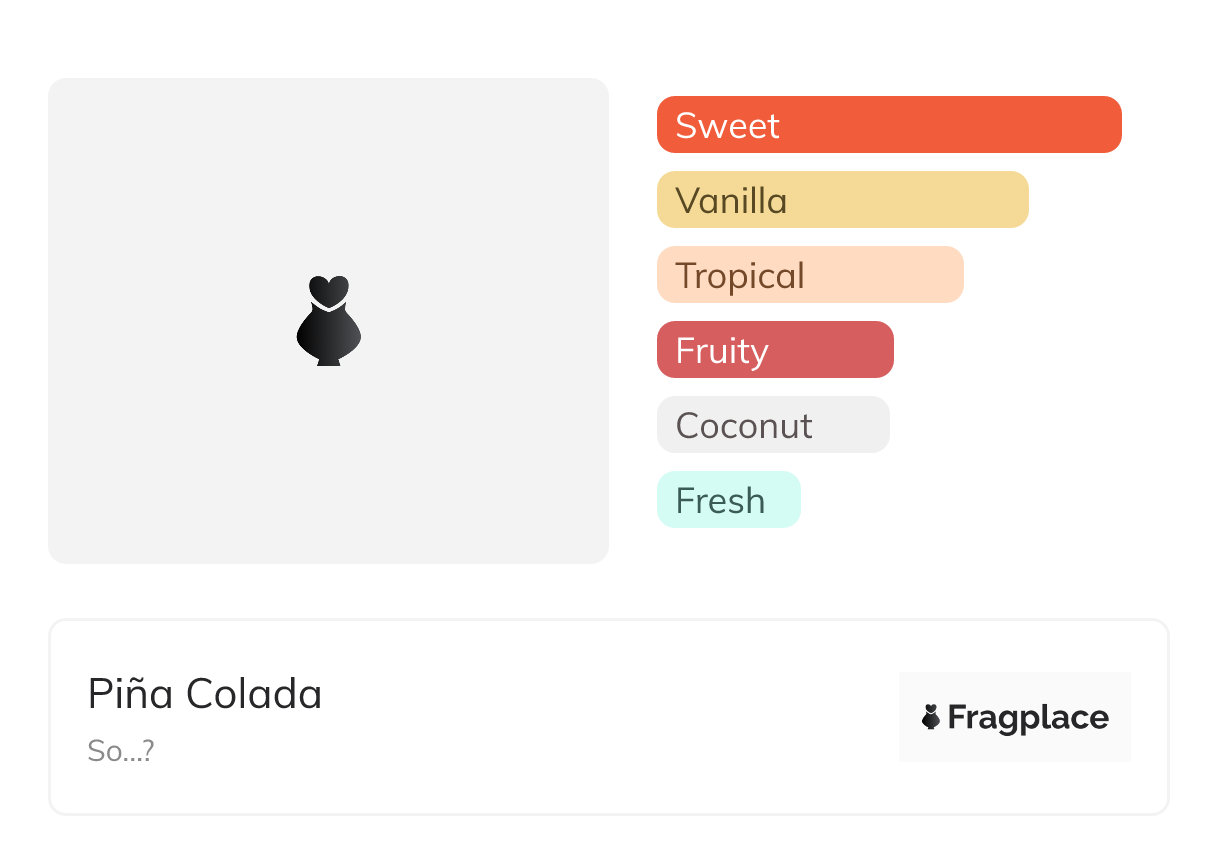
Task: Click the Fragplace wordmark text
Action: click(1027, 718)
